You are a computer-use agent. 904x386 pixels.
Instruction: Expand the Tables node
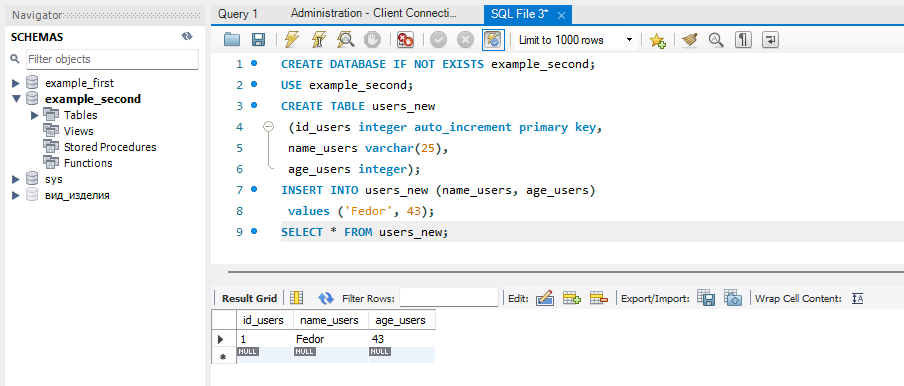[35, 115]
